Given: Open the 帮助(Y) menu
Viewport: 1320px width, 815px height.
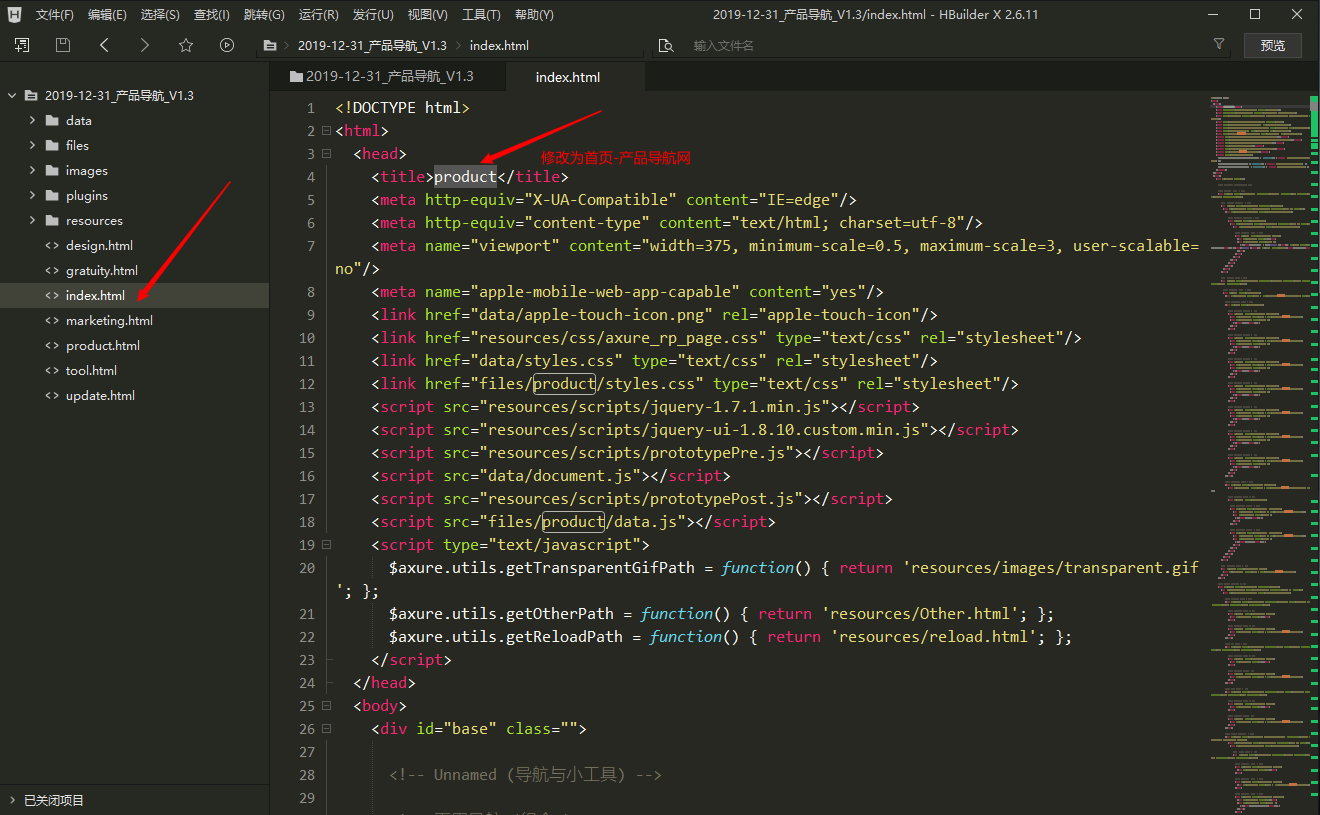Looking at the screenshot, I should coord(534,15).
